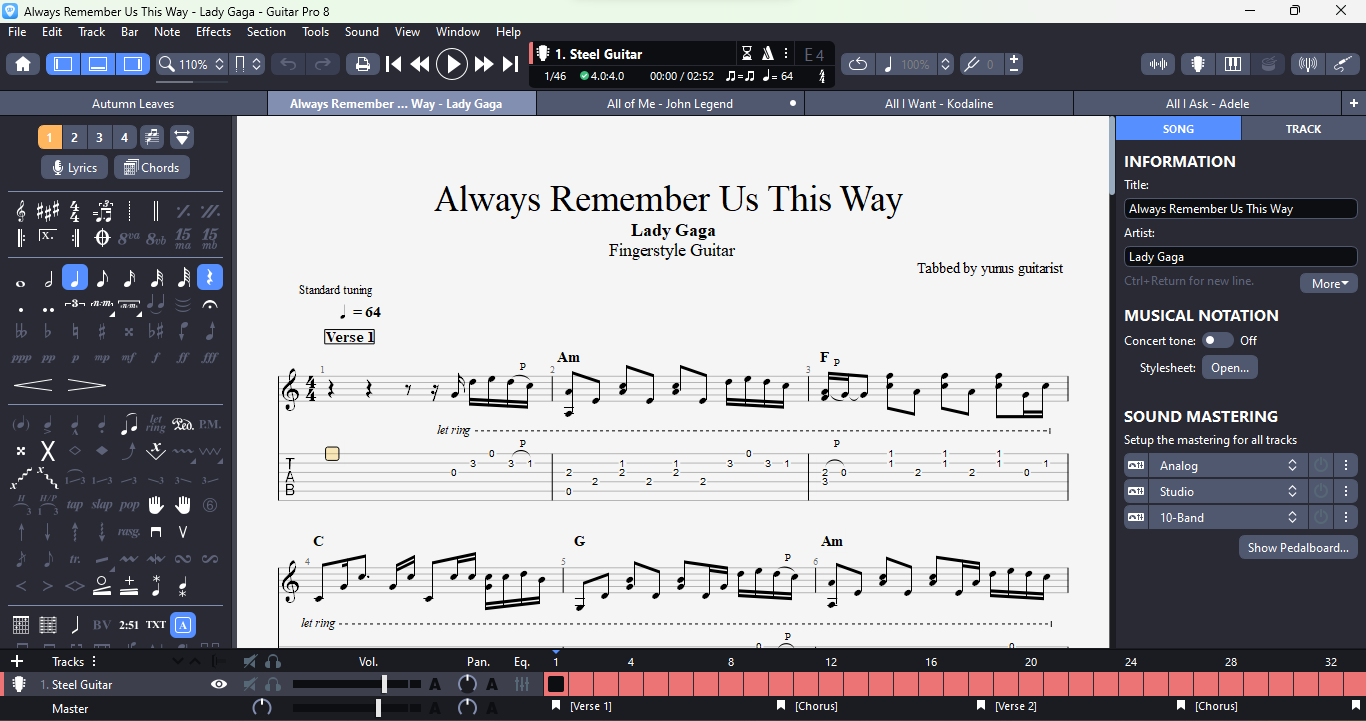Click the undo arrow
The height and width of the screenshot is (721, 1366).
288,64
